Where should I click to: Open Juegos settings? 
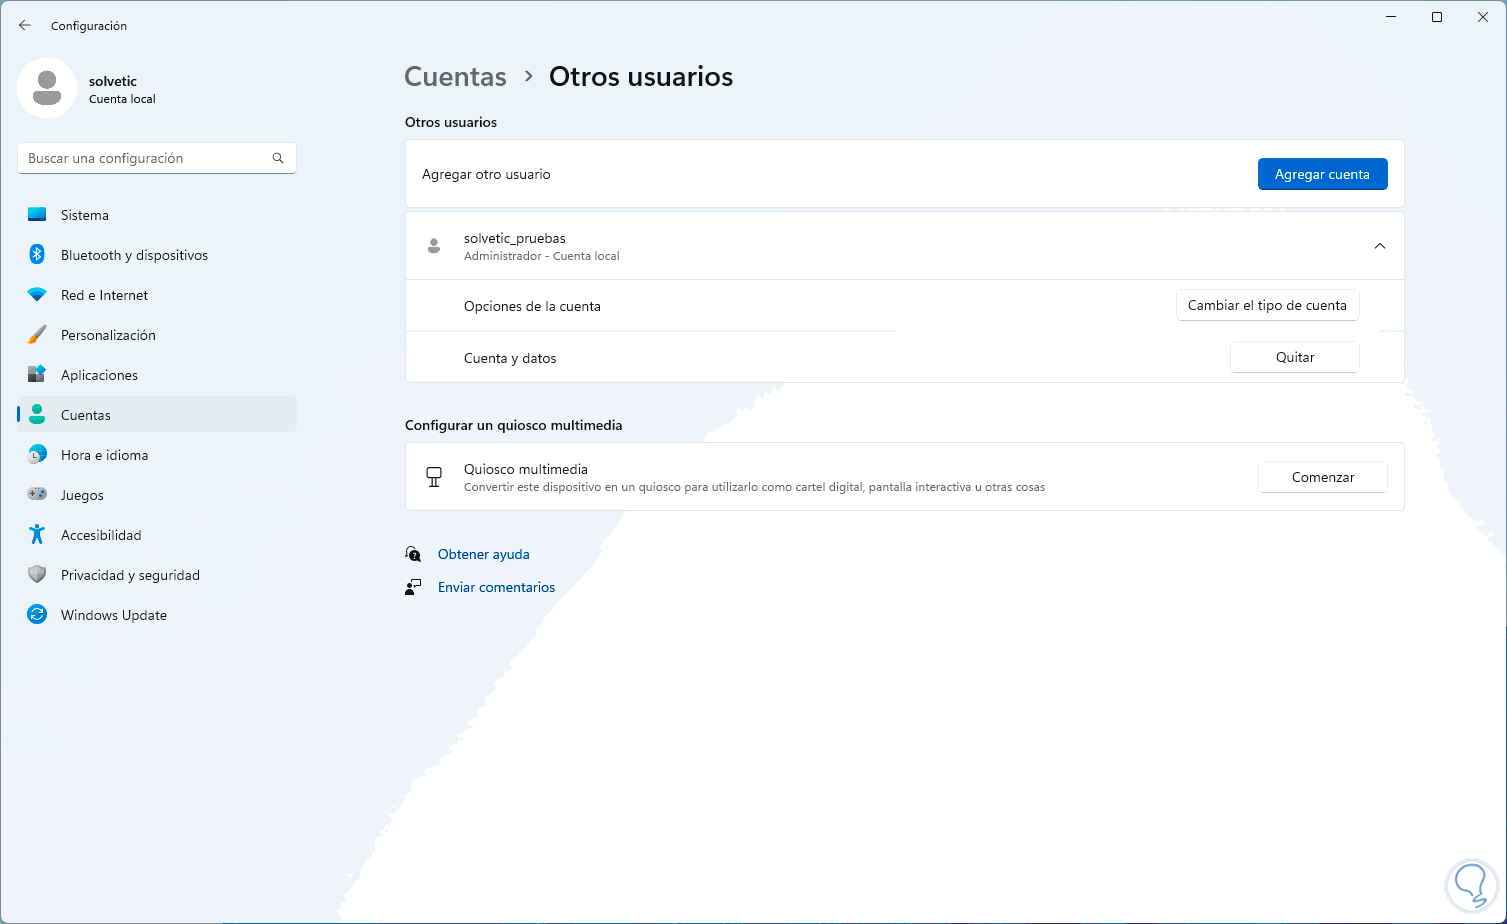click(x=157, y=495)
